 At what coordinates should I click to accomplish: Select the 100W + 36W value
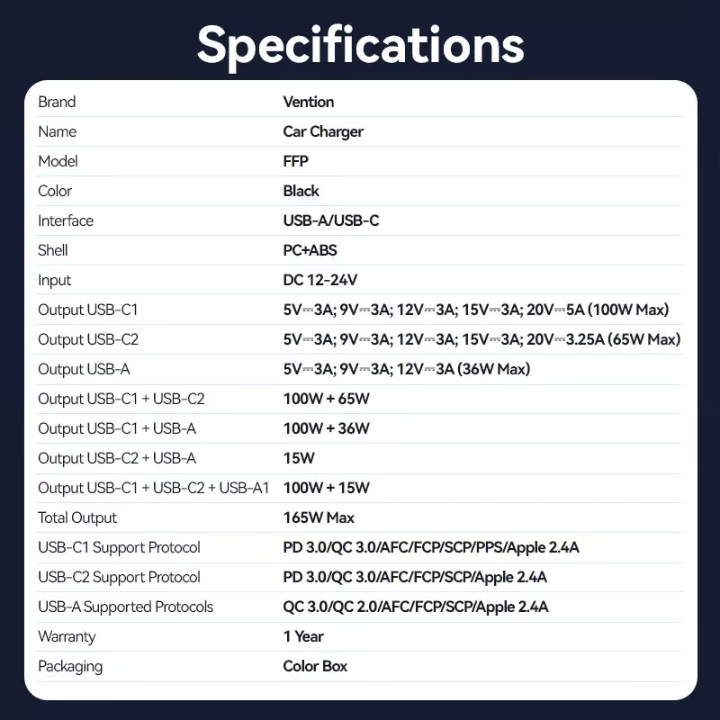coord(326,429)
